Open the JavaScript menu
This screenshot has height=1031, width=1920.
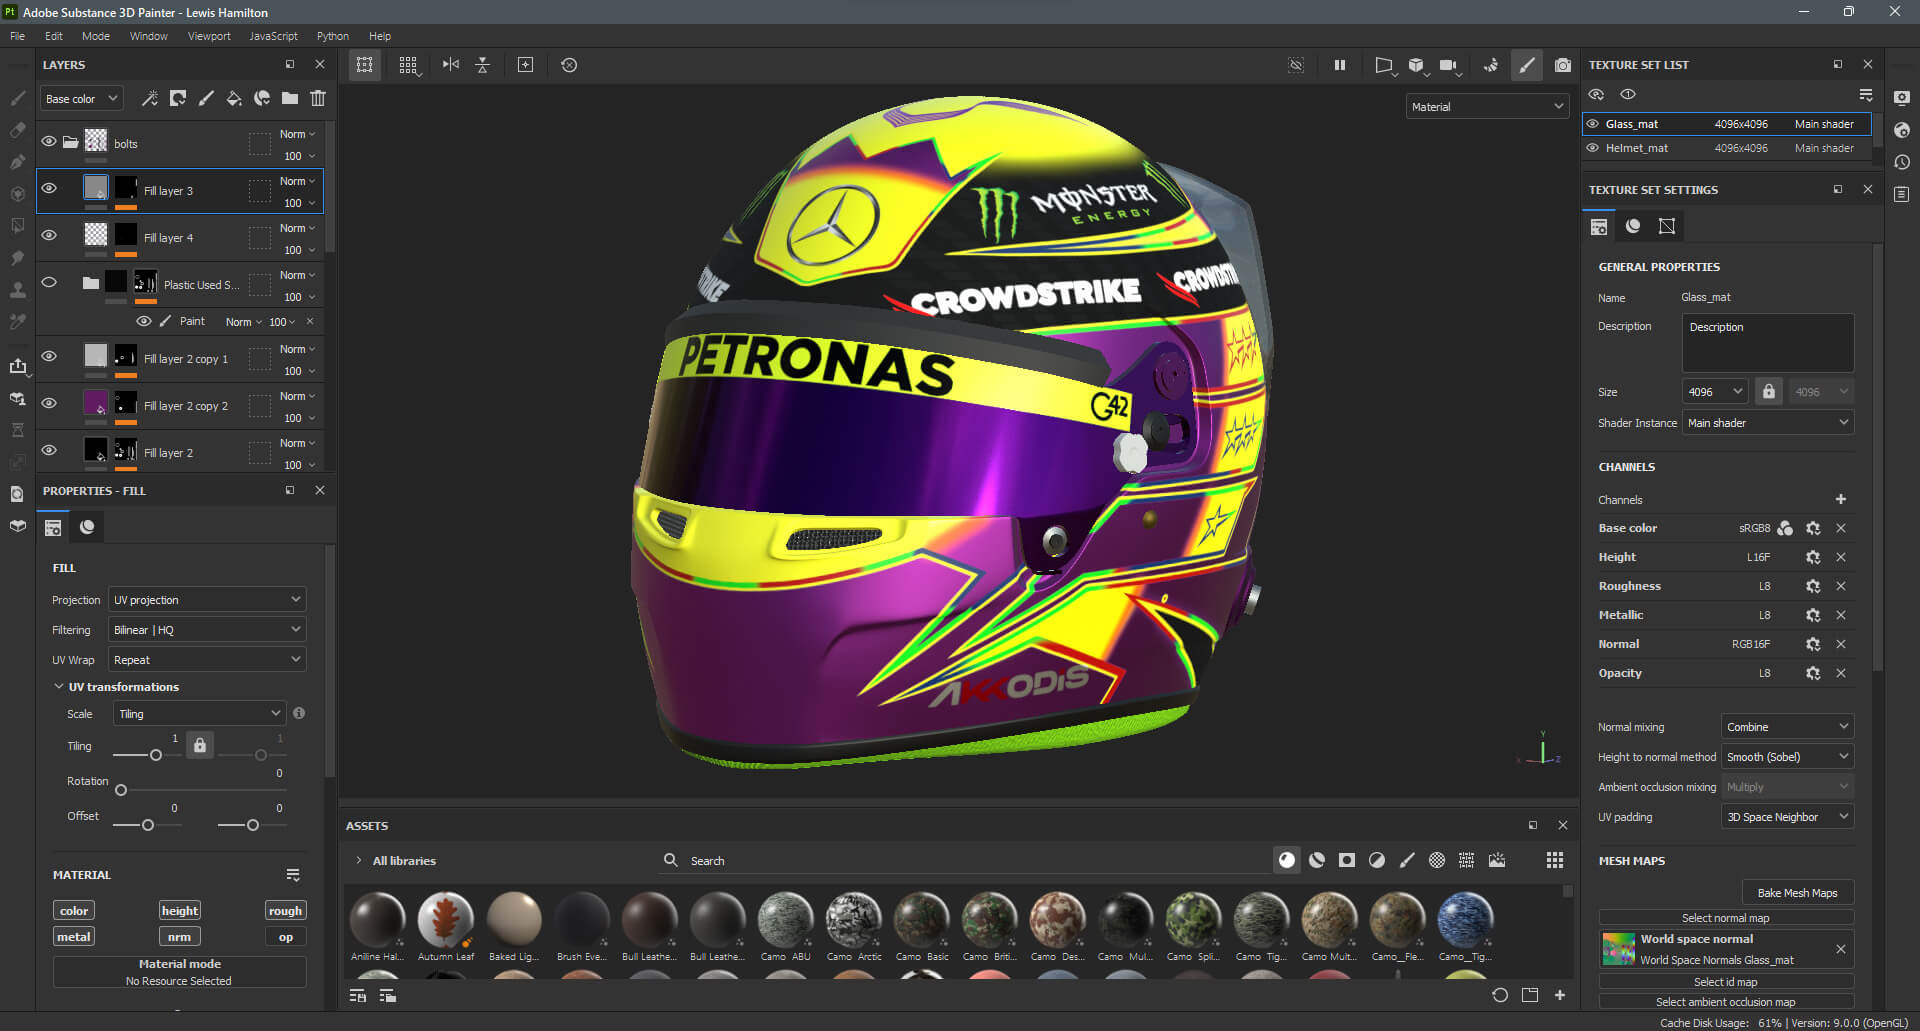273,36
